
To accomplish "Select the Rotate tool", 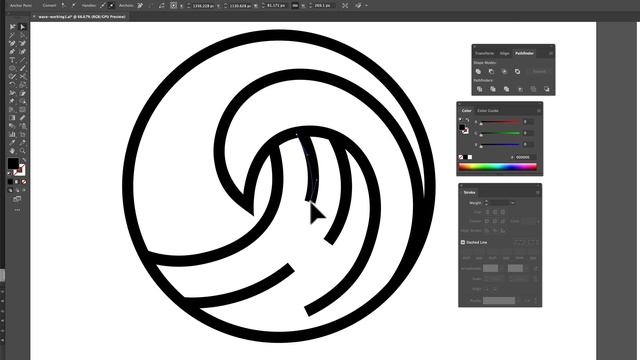I will [12, 85].
